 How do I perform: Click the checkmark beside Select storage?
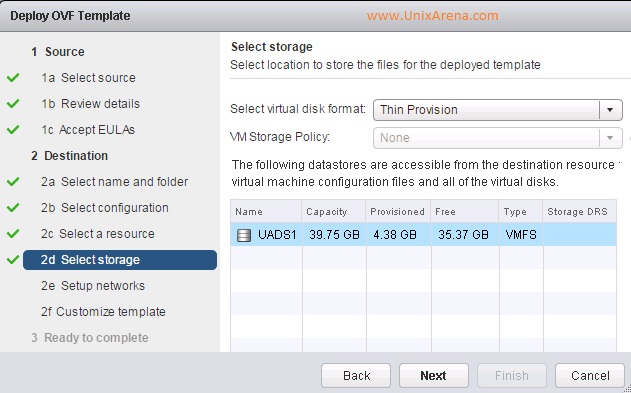13,259
